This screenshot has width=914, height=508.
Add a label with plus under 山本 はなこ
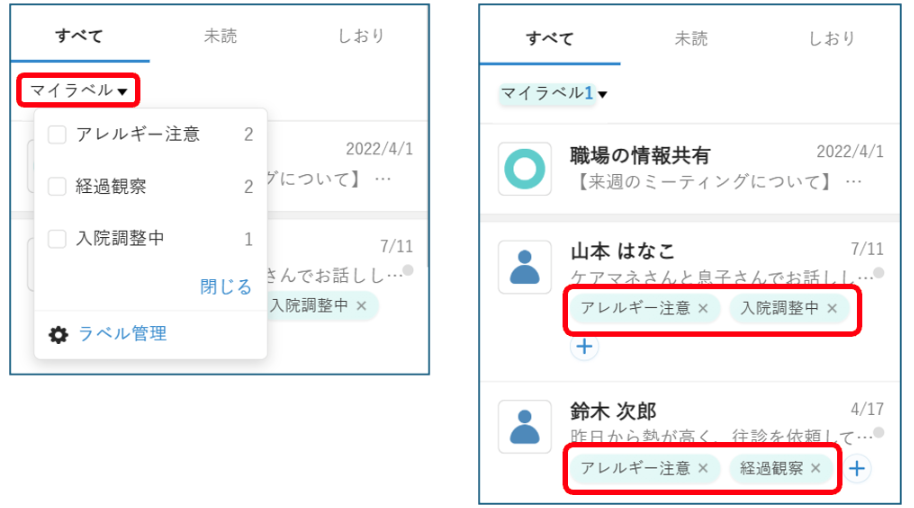pos(584,348)
